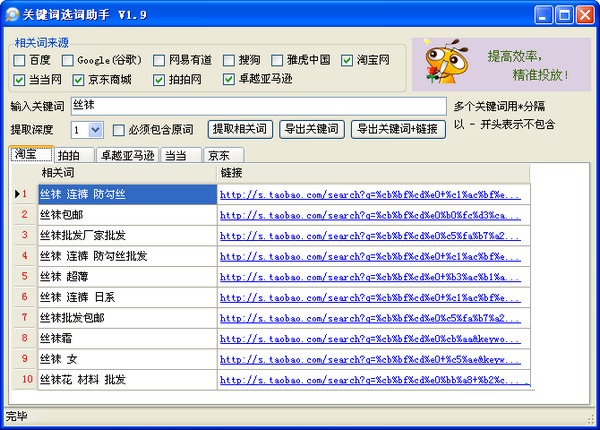Focus the 输入关键词 text field
The width and height of the screenshot is (600, 430).
pos(259,106)
